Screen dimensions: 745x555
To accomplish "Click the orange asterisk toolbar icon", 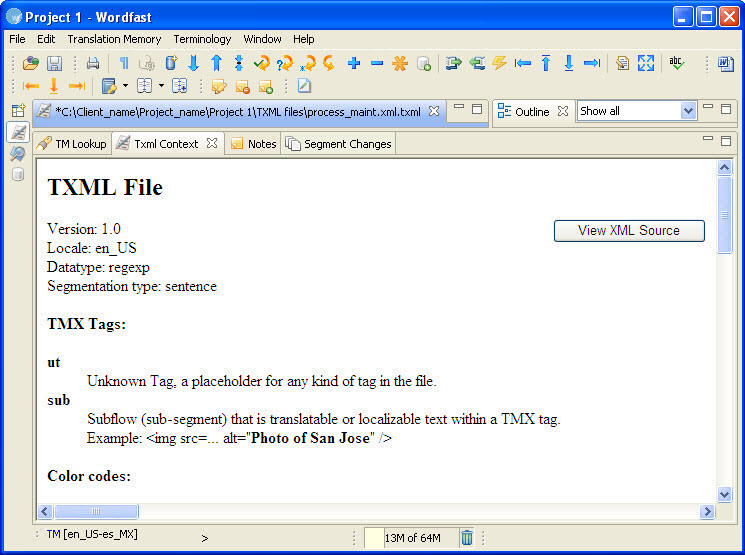I will tap(400, 63).
